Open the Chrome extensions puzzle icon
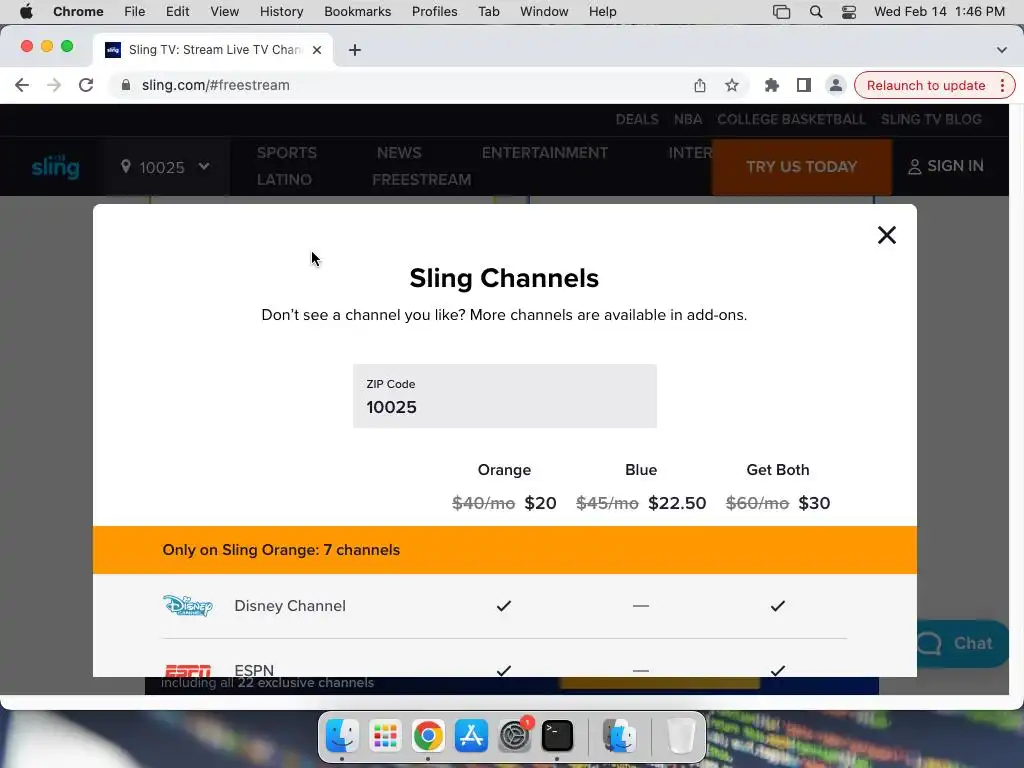1024x768 pixels. 771,86
